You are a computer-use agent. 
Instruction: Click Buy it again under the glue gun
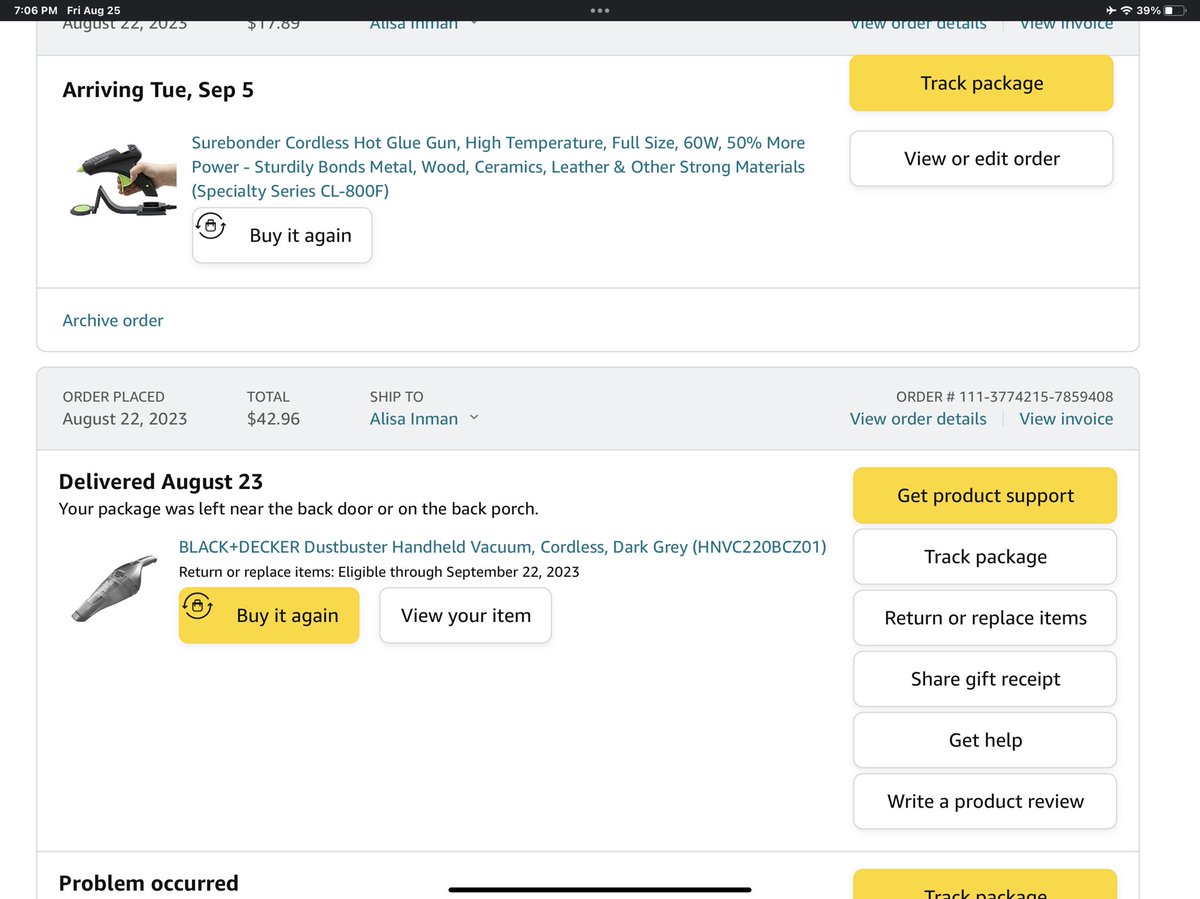282,235
